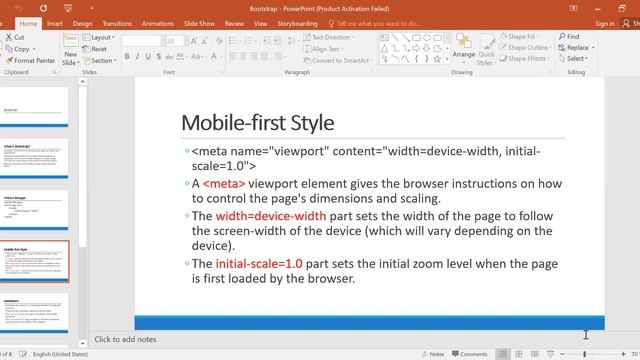Adjust the zoom slider handle

click(584, 354)
